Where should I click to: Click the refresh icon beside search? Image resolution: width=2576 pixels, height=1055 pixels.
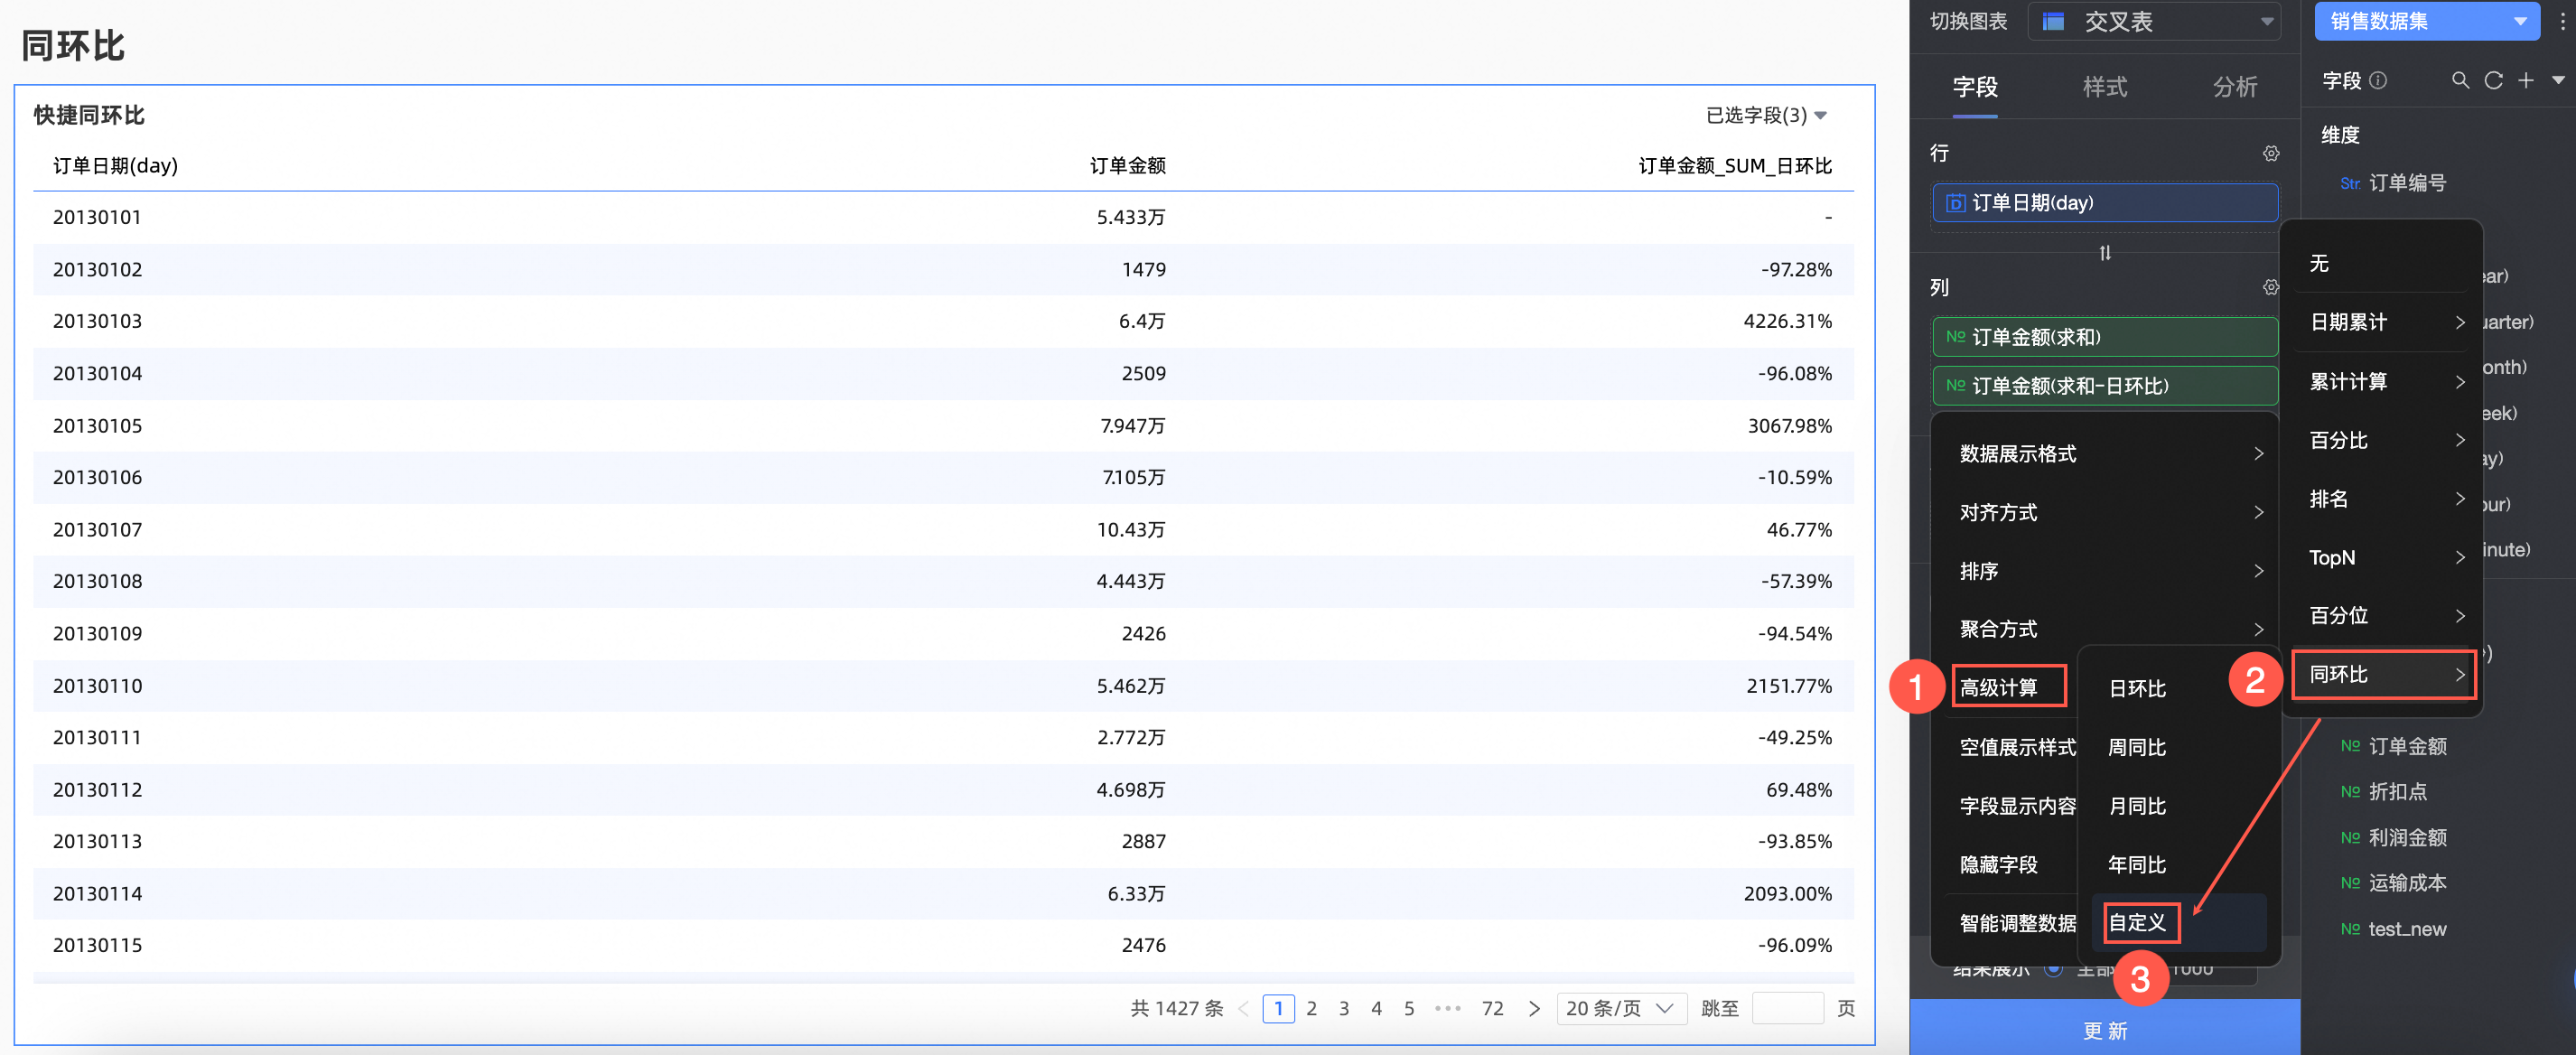2493,80
